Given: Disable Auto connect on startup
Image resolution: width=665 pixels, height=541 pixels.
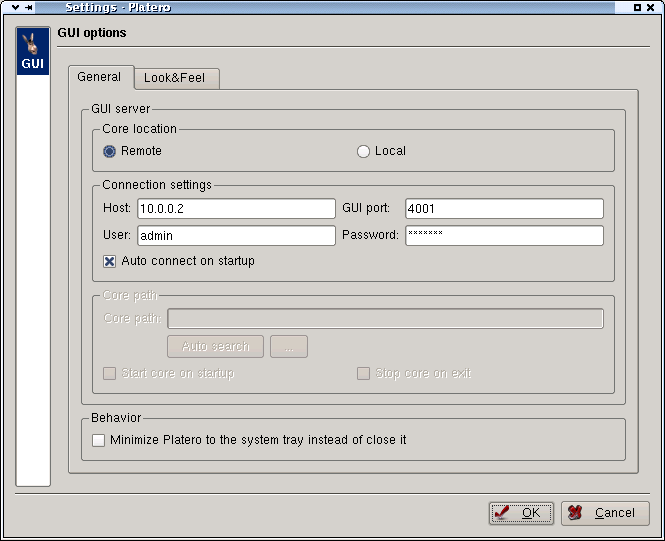Looking at the screenshot, I should pyautogui.click(x=110, y=261).
